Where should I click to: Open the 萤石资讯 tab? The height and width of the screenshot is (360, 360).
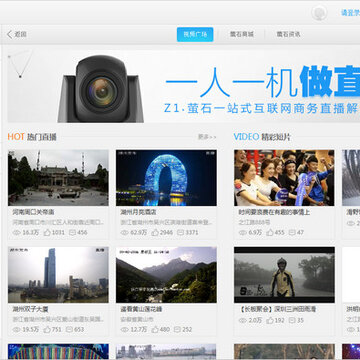(x=288, y=34)
